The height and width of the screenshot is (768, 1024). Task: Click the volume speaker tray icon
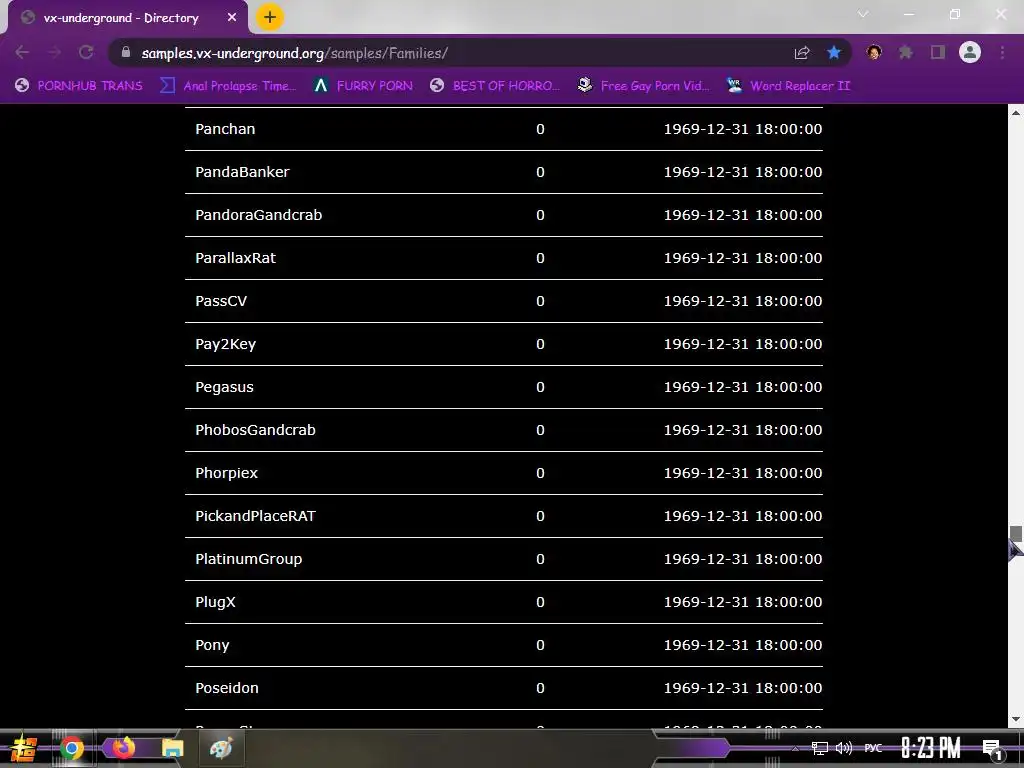[x=844, y=748]
